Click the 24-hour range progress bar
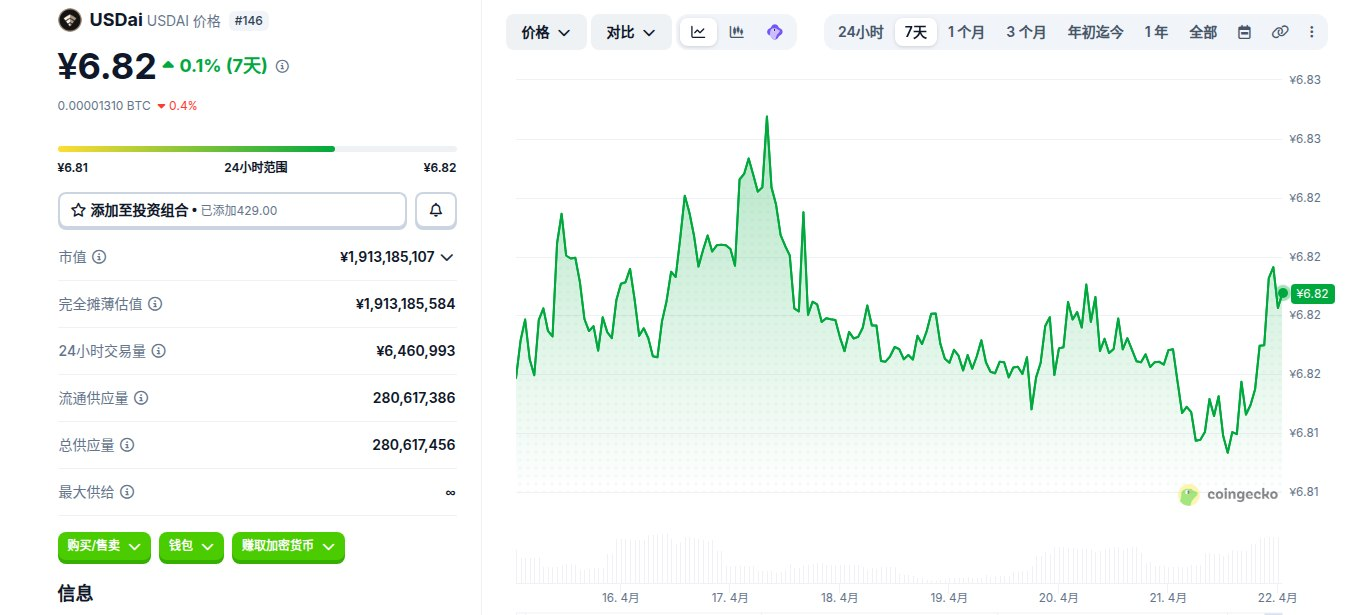Viewport: 1360px width, 615px height. (257, 149)
